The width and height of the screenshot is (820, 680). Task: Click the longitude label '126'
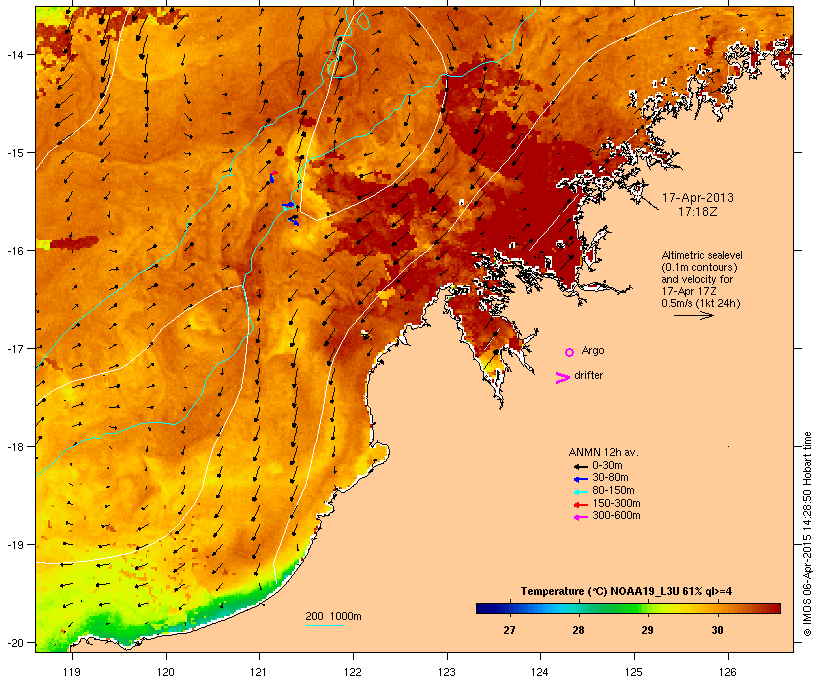[x=727, y=672]
